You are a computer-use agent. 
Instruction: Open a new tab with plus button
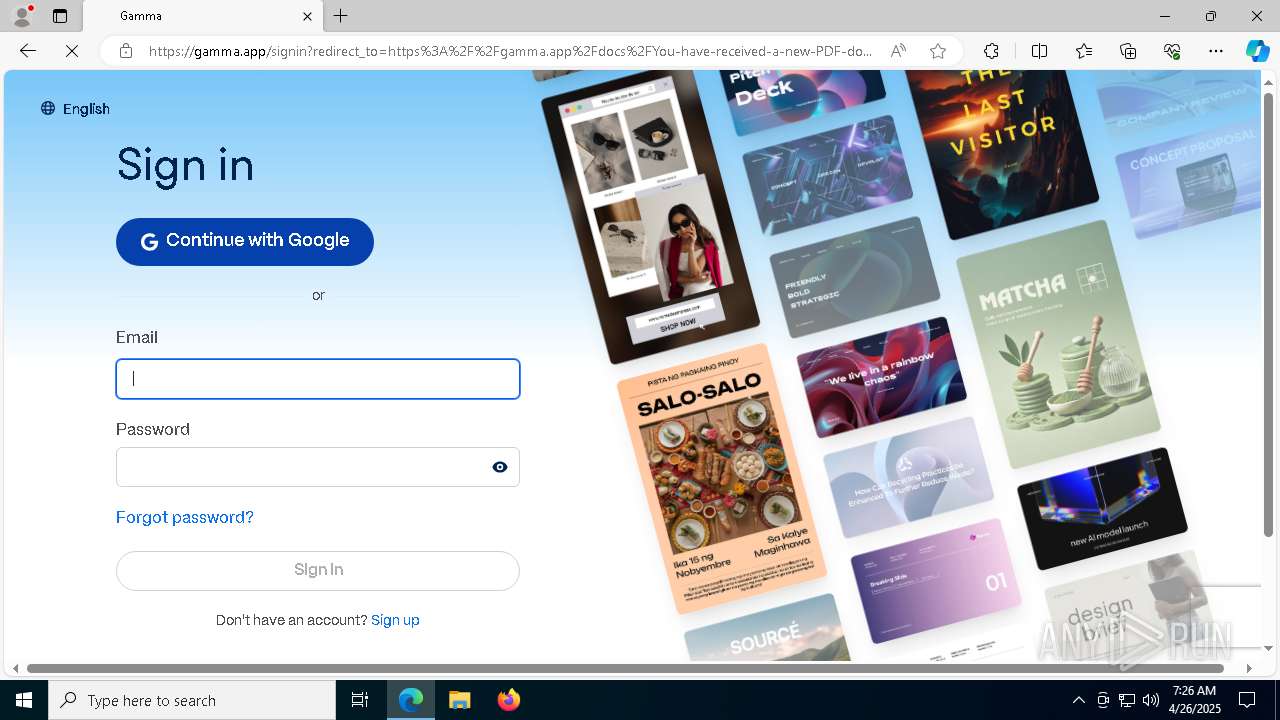[x=341, y=16]
